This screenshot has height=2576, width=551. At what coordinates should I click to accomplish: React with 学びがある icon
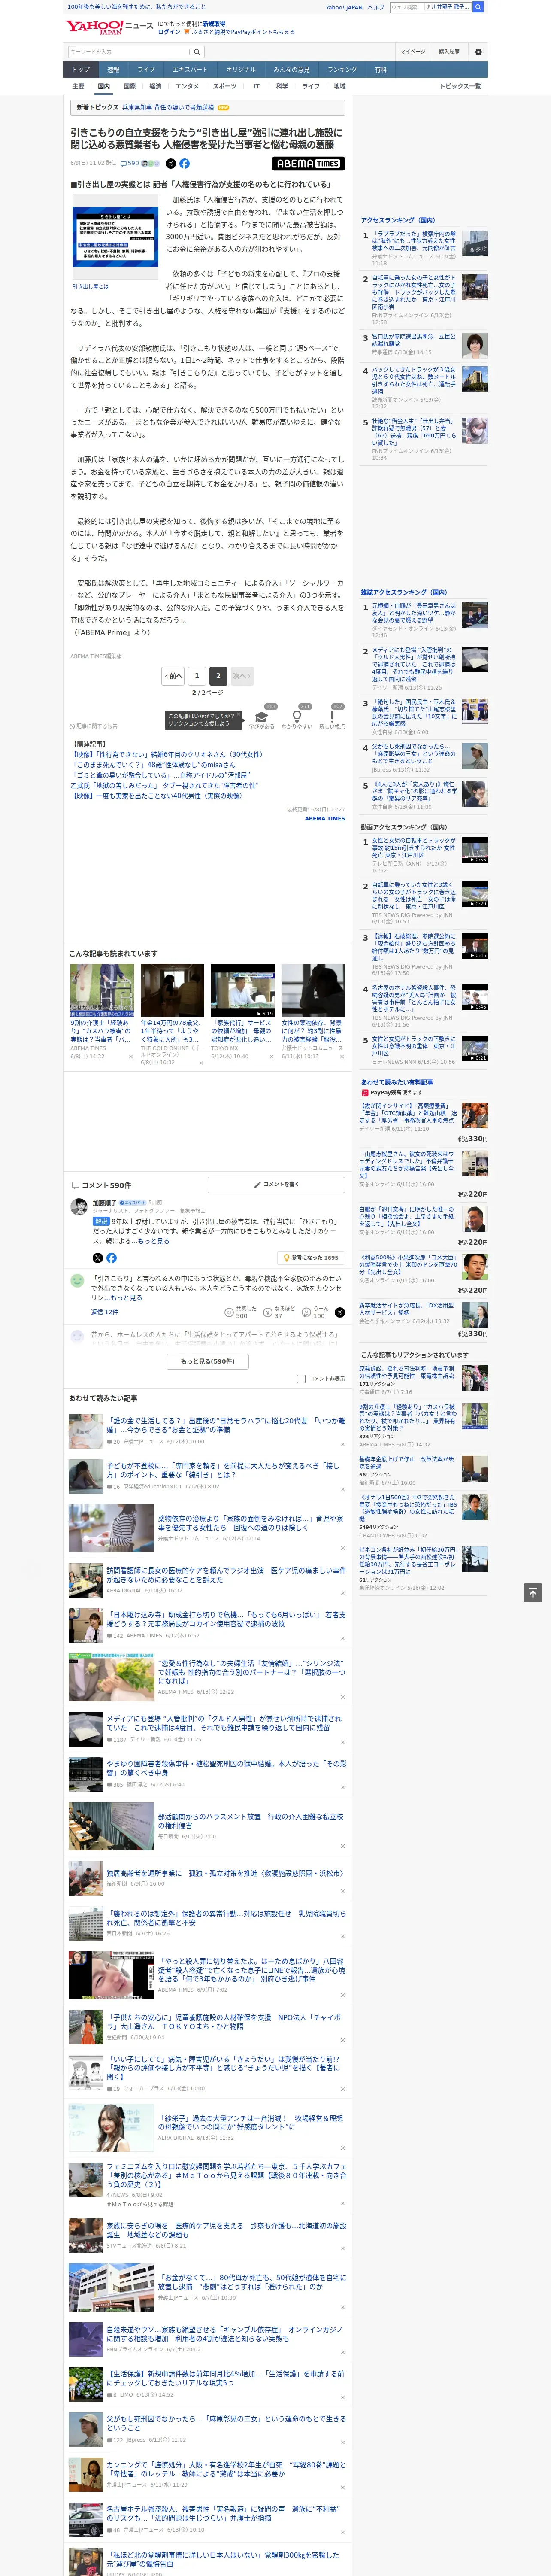coord(262,717)
